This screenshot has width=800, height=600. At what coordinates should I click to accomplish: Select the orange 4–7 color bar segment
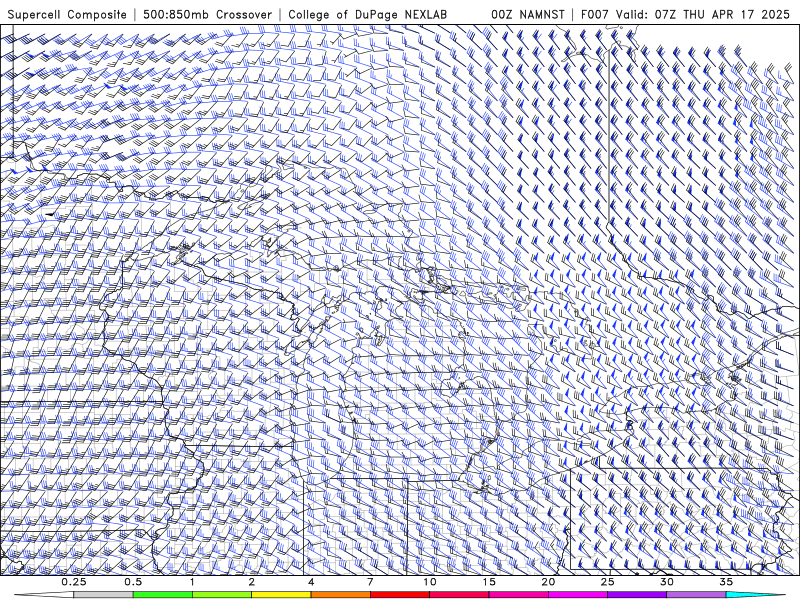click(x=340, y=595)
